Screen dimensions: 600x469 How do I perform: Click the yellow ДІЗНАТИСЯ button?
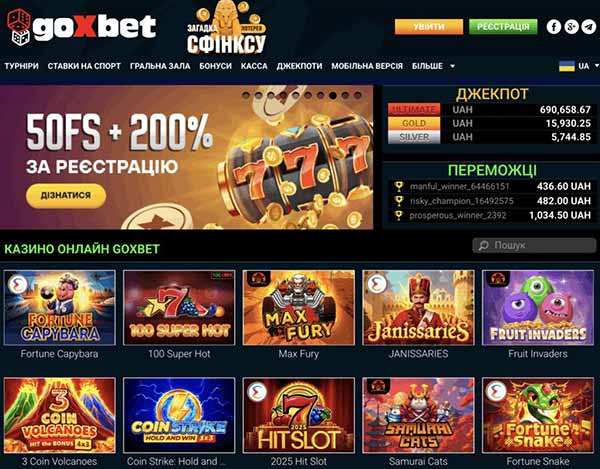[x=66, y=195]
